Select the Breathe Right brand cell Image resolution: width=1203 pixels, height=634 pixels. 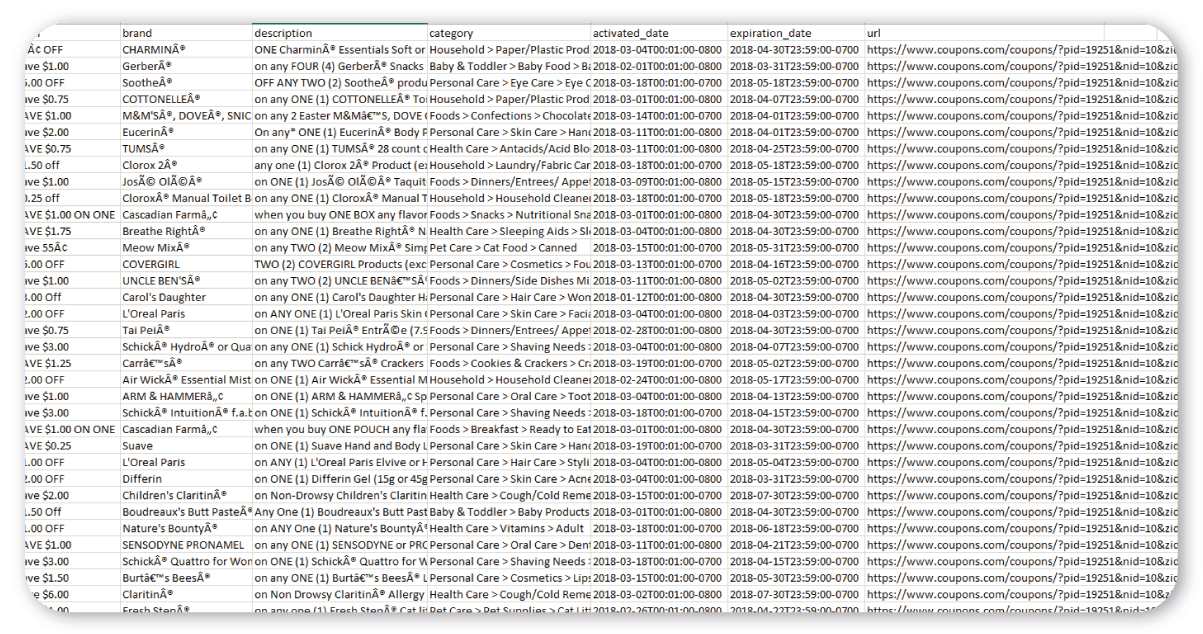coord(186,231)
